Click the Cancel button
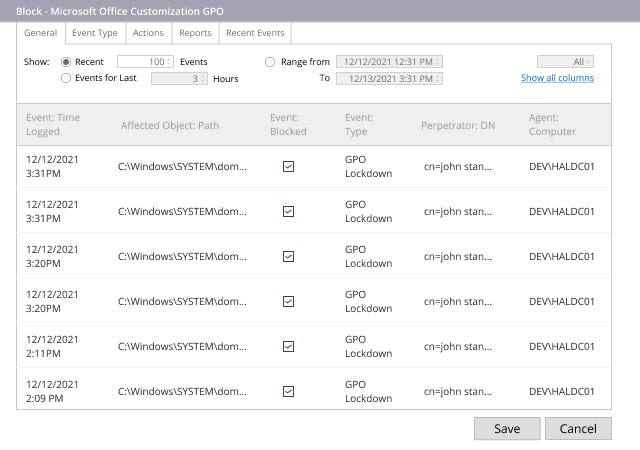The height and width of the screenshot is (450, 640). click(578, 429)
